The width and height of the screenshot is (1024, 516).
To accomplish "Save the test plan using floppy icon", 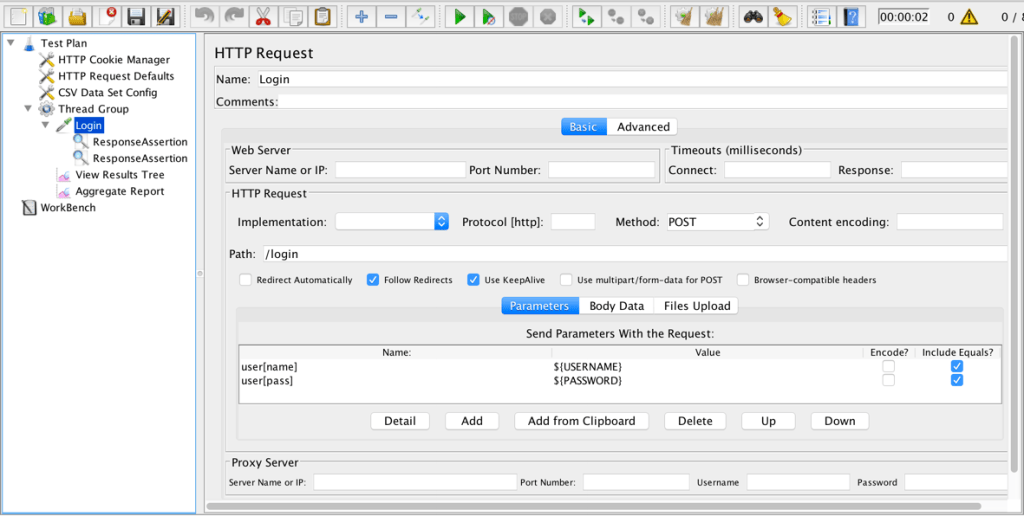I will click(x=135, y=16).
